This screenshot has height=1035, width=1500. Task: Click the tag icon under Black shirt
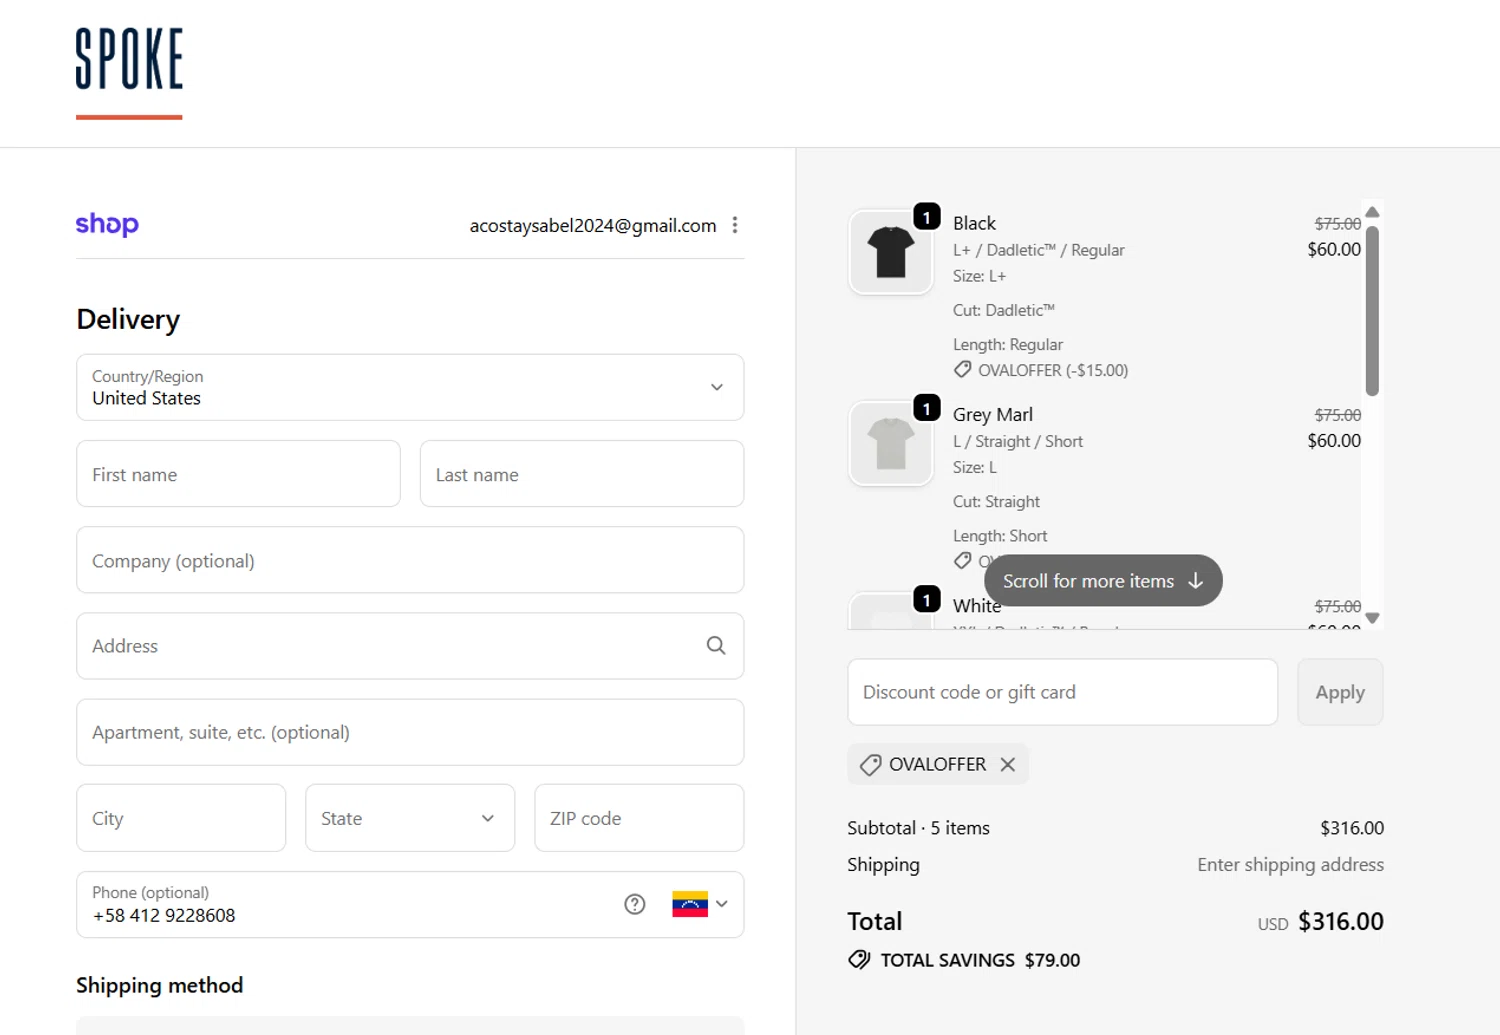(962, 369)
